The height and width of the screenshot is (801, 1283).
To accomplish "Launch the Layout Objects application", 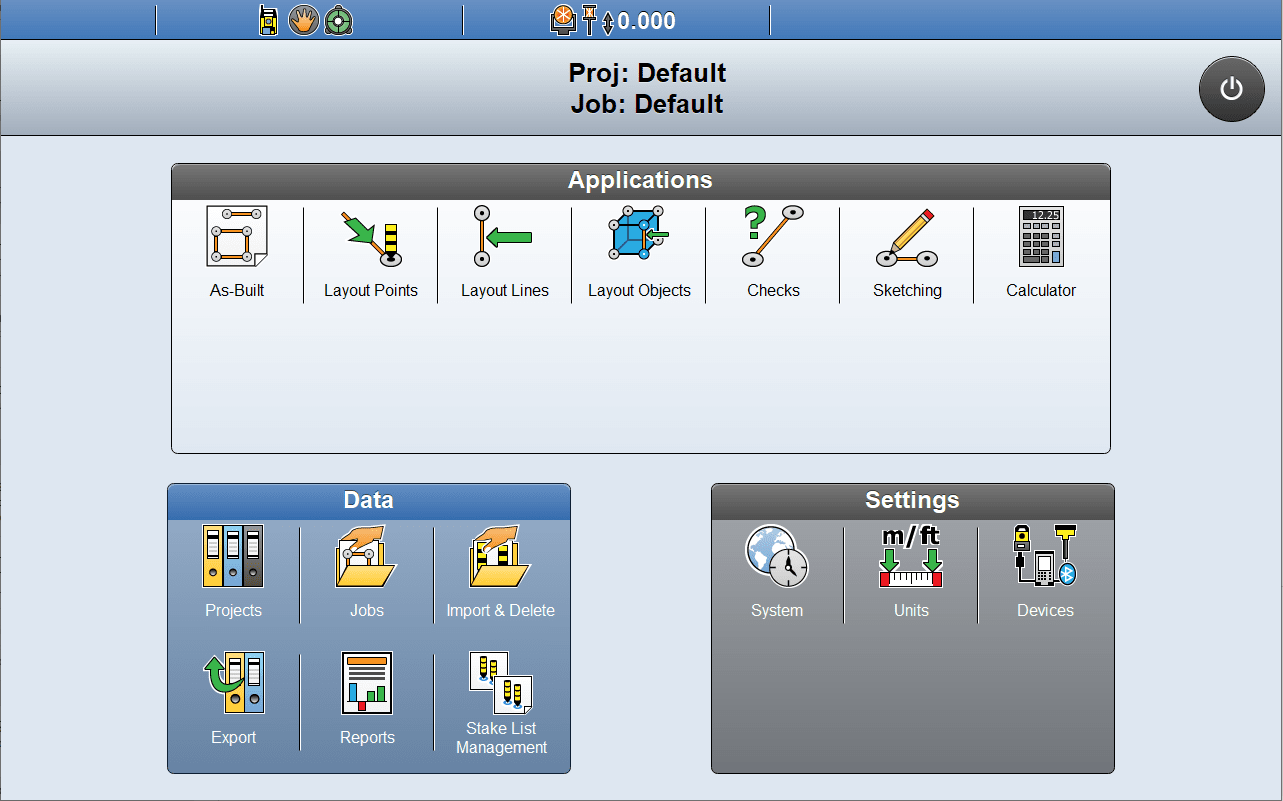I will [x=638, y=250].
